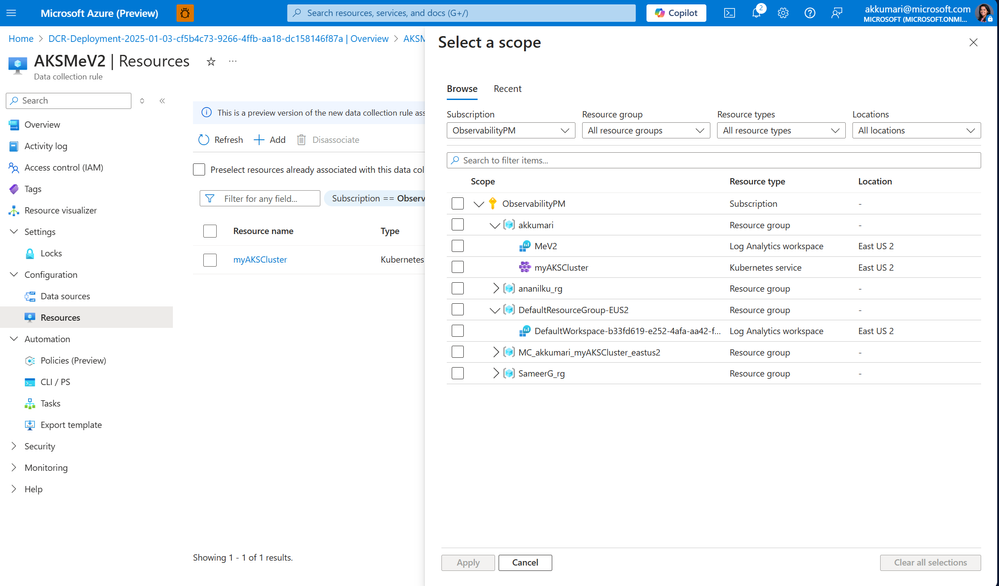Open the All resource groups dropdown
This screenshot has width=999, height=586.
click(x=645, y=131)
